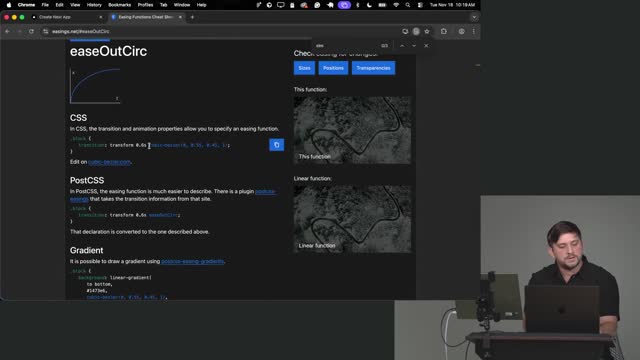
Task: Open the Help menu
Action: point(202,5)
